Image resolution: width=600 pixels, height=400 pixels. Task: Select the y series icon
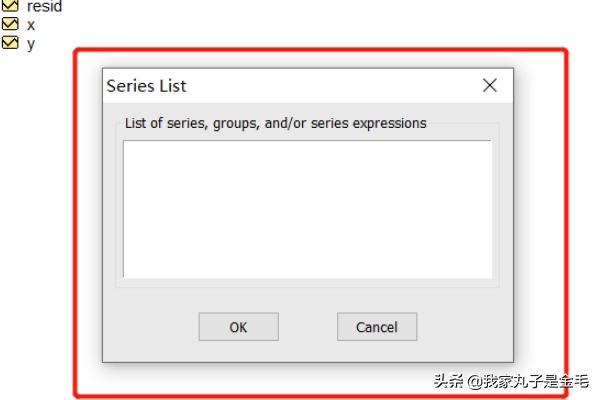pyautogui.click(x=10, y=42)
